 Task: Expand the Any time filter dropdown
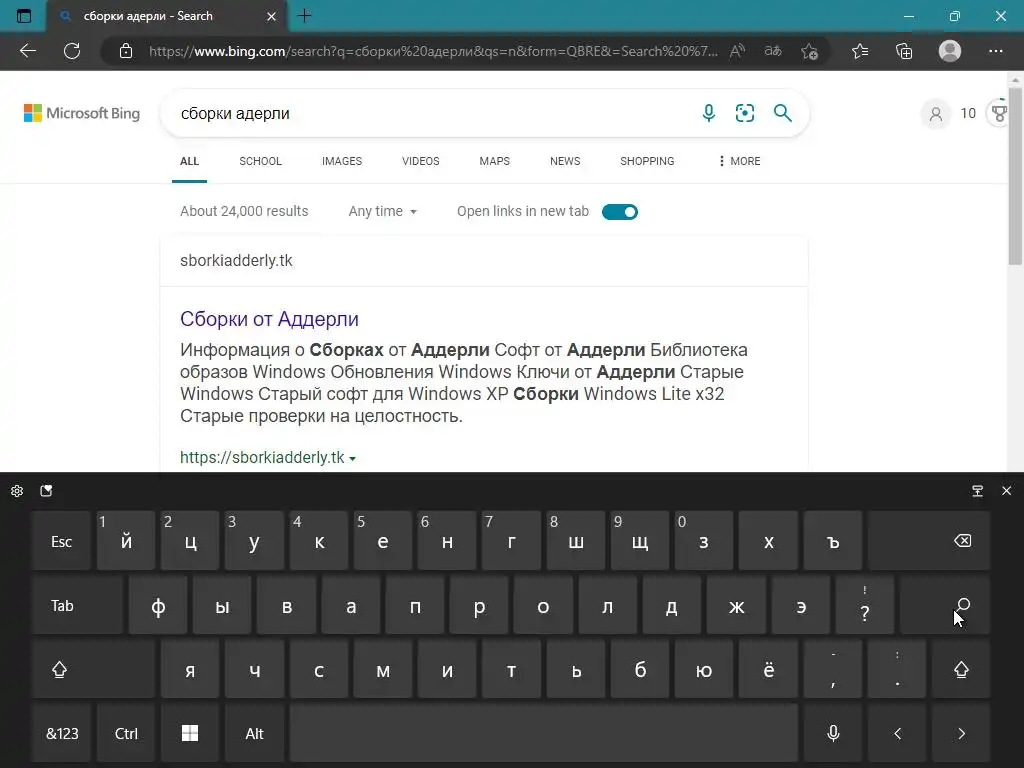383,211
